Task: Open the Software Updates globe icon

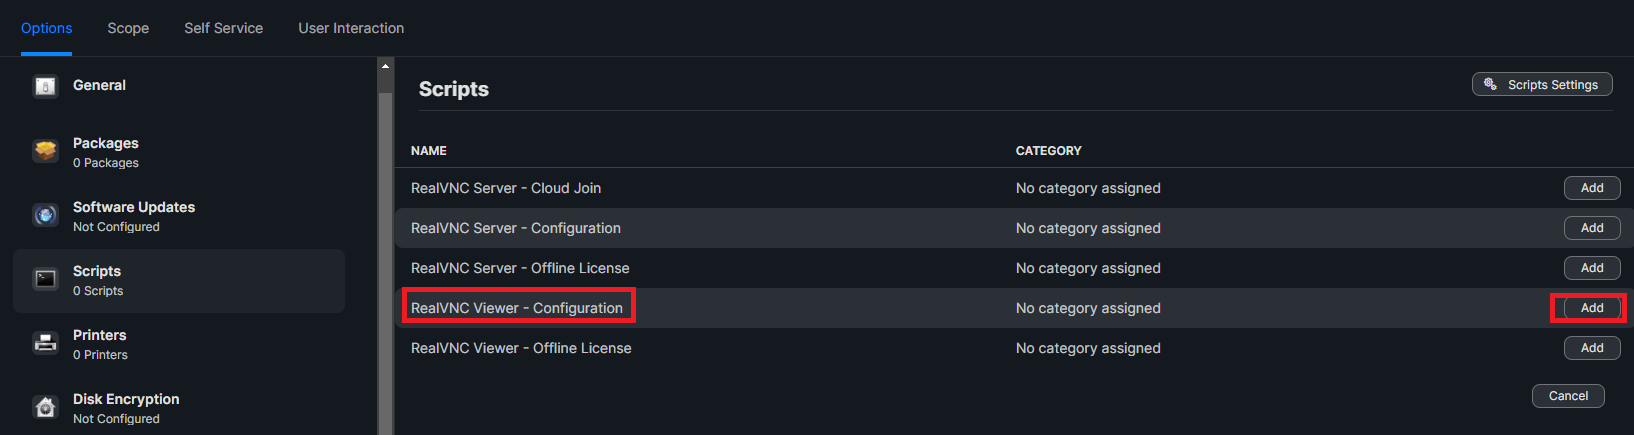Action: coord(46,215)
